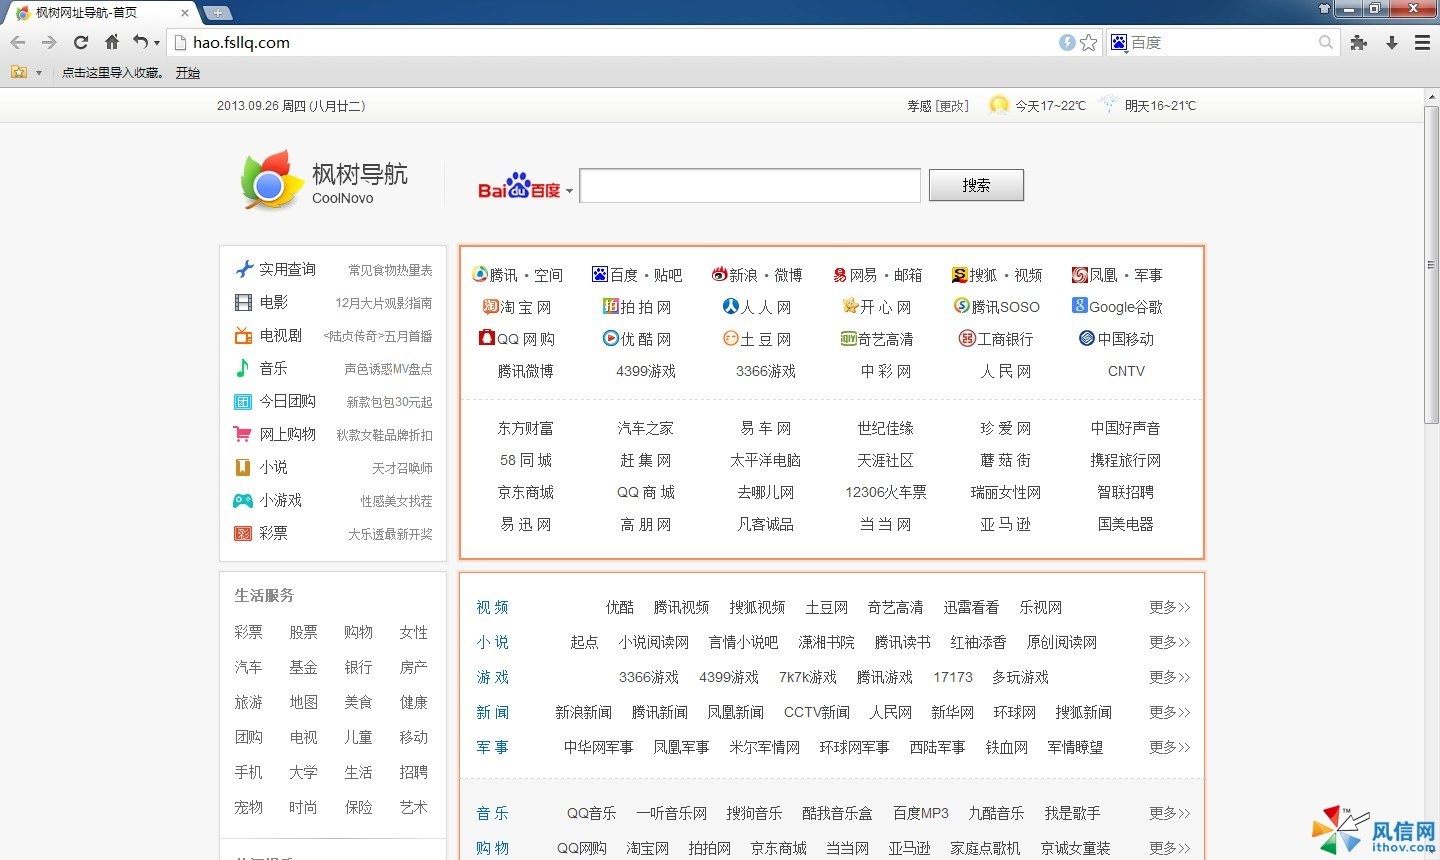
Task: Select the 枫树网址导航-首页 tab
Action: [x=100, y=13]
